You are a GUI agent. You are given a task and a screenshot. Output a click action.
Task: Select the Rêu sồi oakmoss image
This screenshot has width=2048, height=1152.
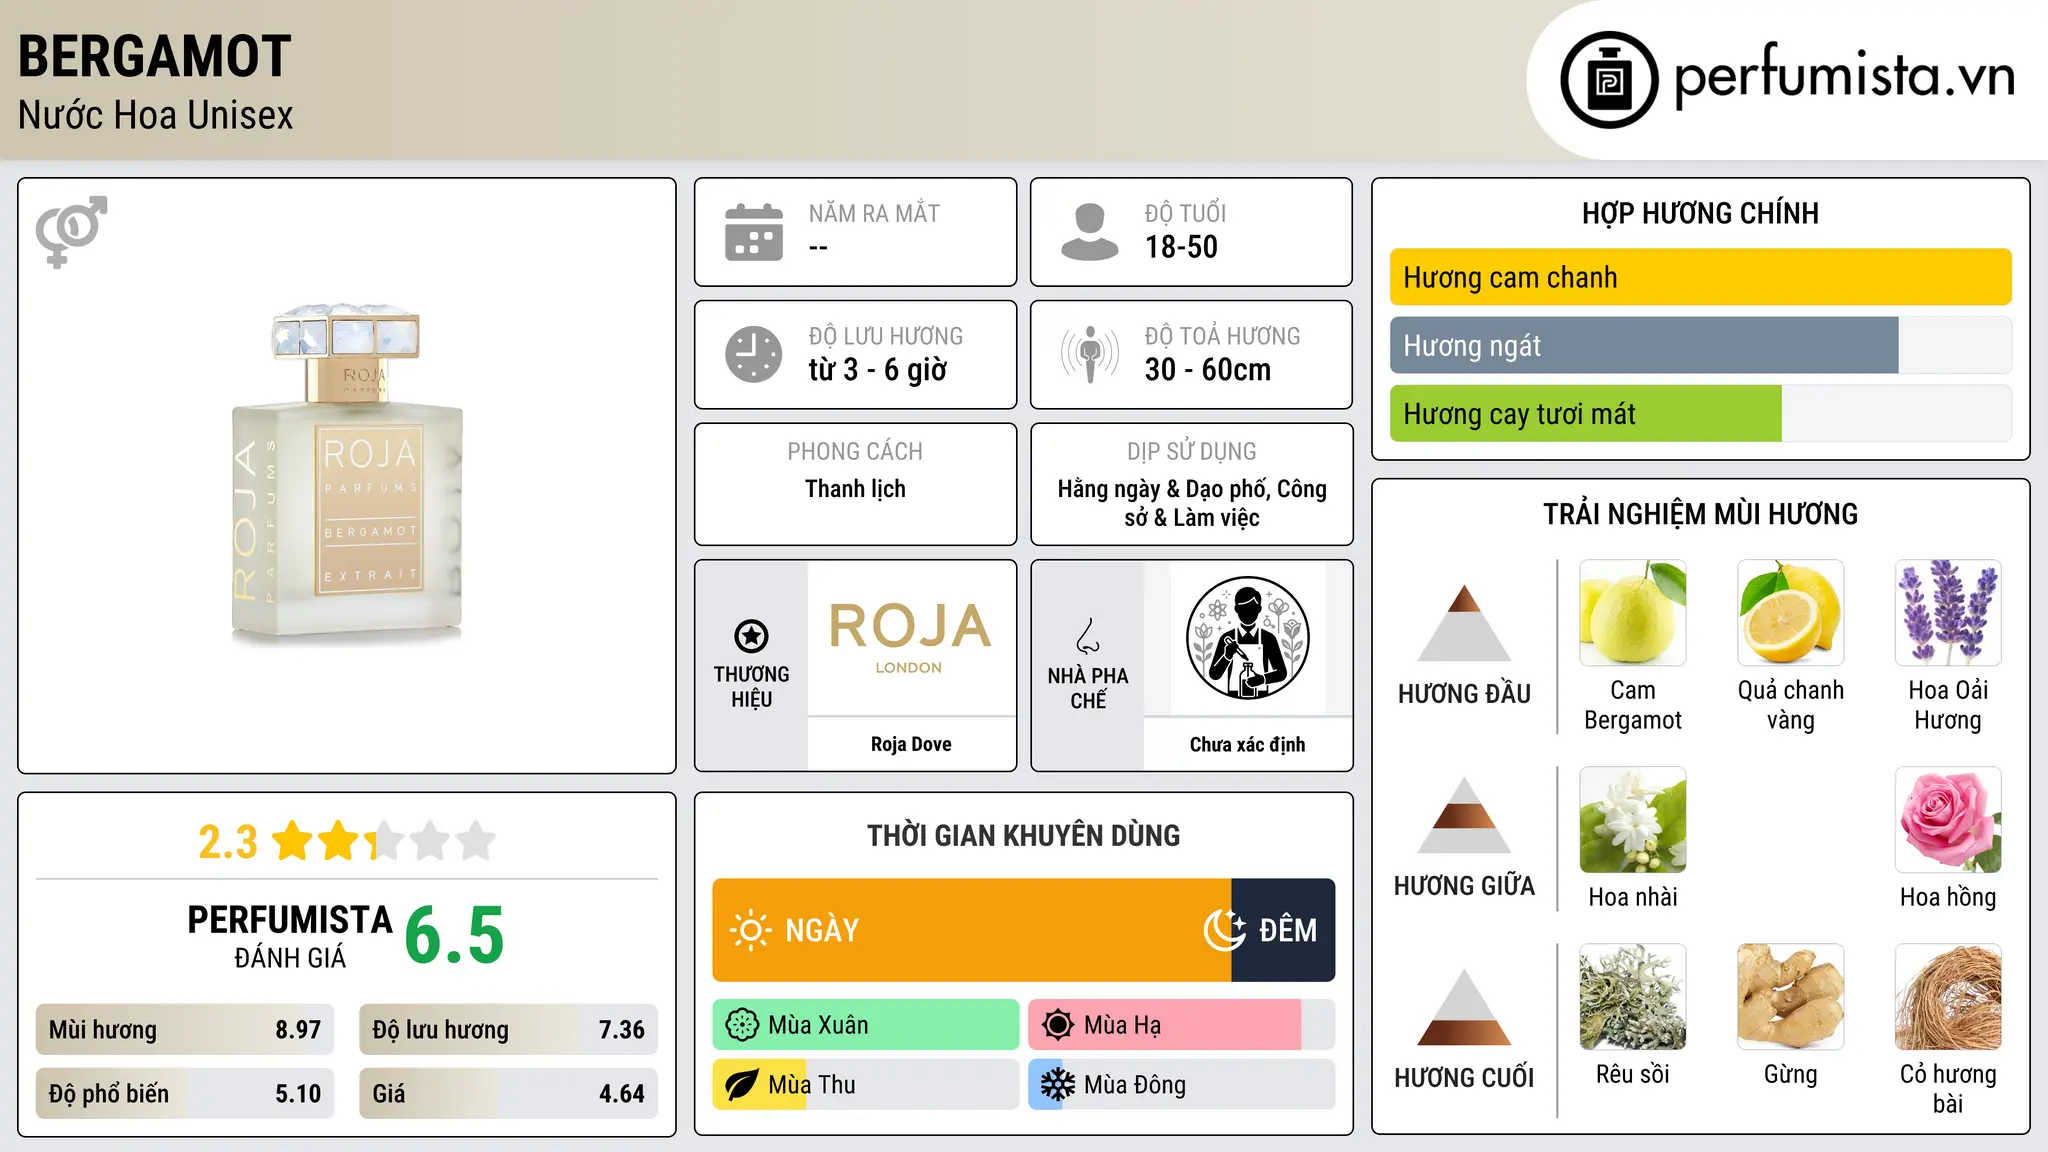pyautogui.click(x=1633, y=997)
